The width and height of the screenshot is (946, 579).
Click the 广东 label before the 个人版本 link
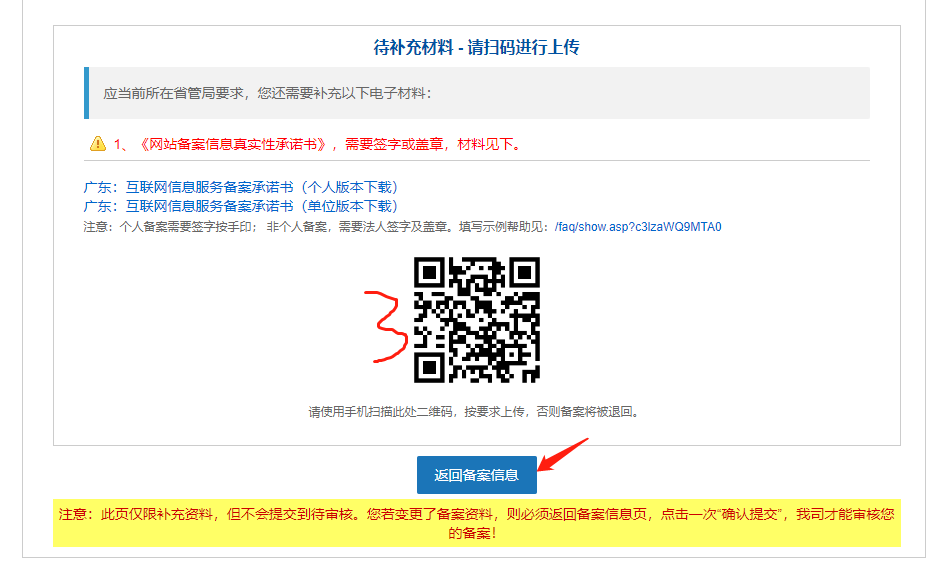coord(97,187)
